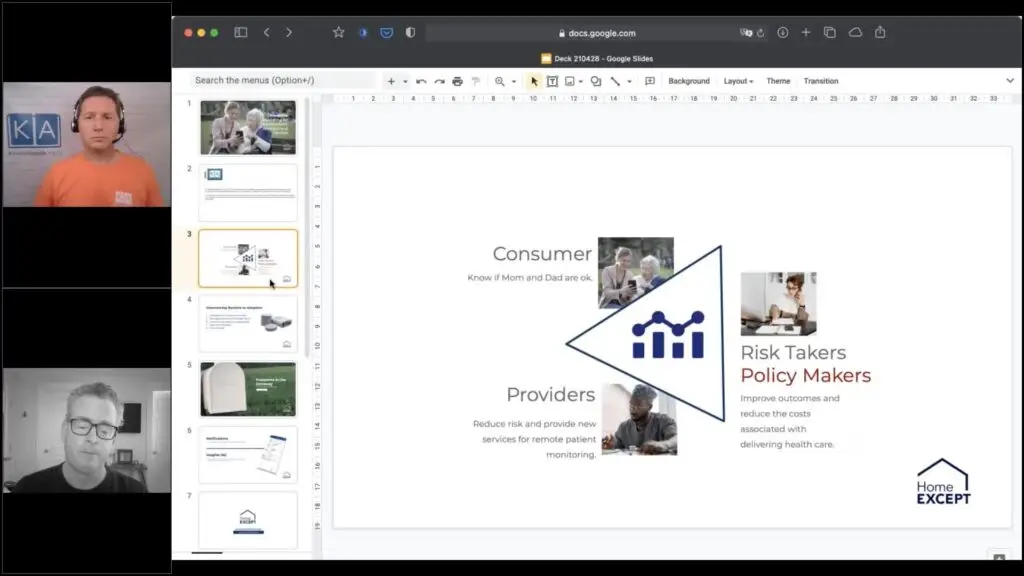1024x576 pixels.
Task: Click the Redo arrow in the toolbar
Action: coord(439,81)
